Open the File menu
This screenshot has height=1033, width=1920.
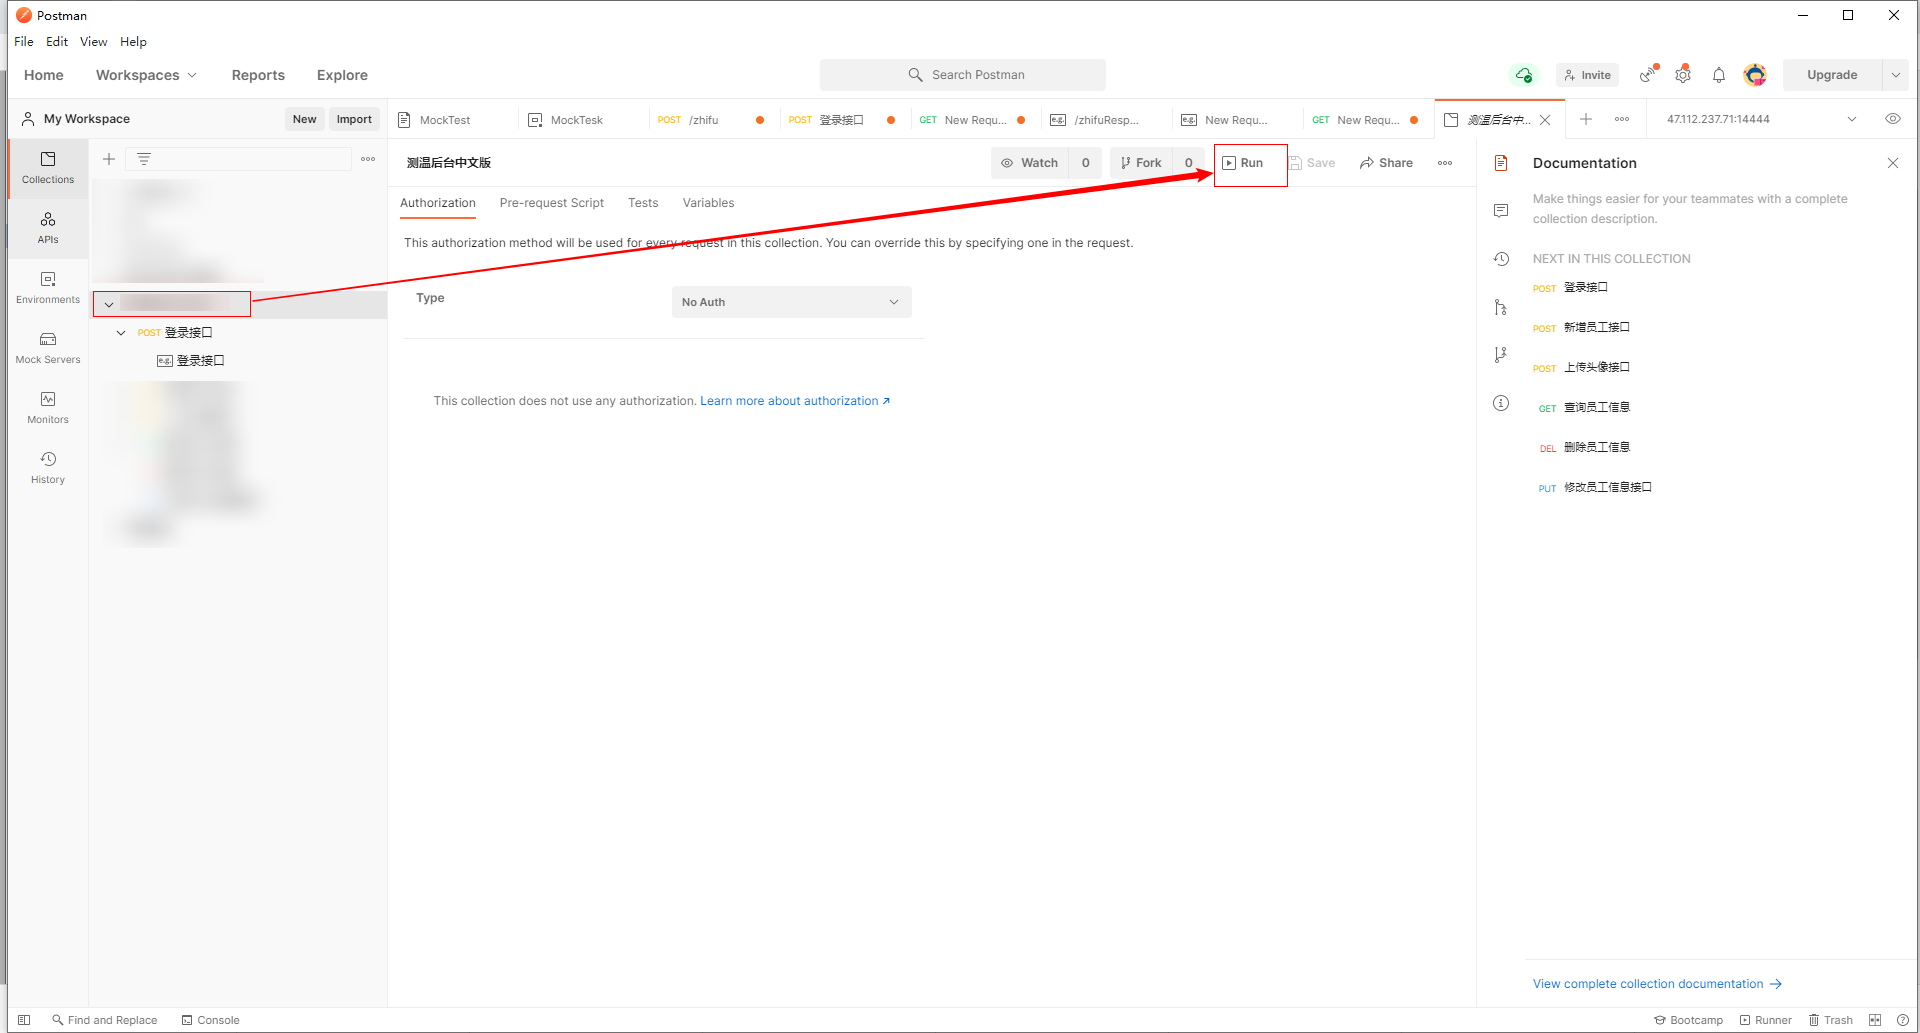24,42
